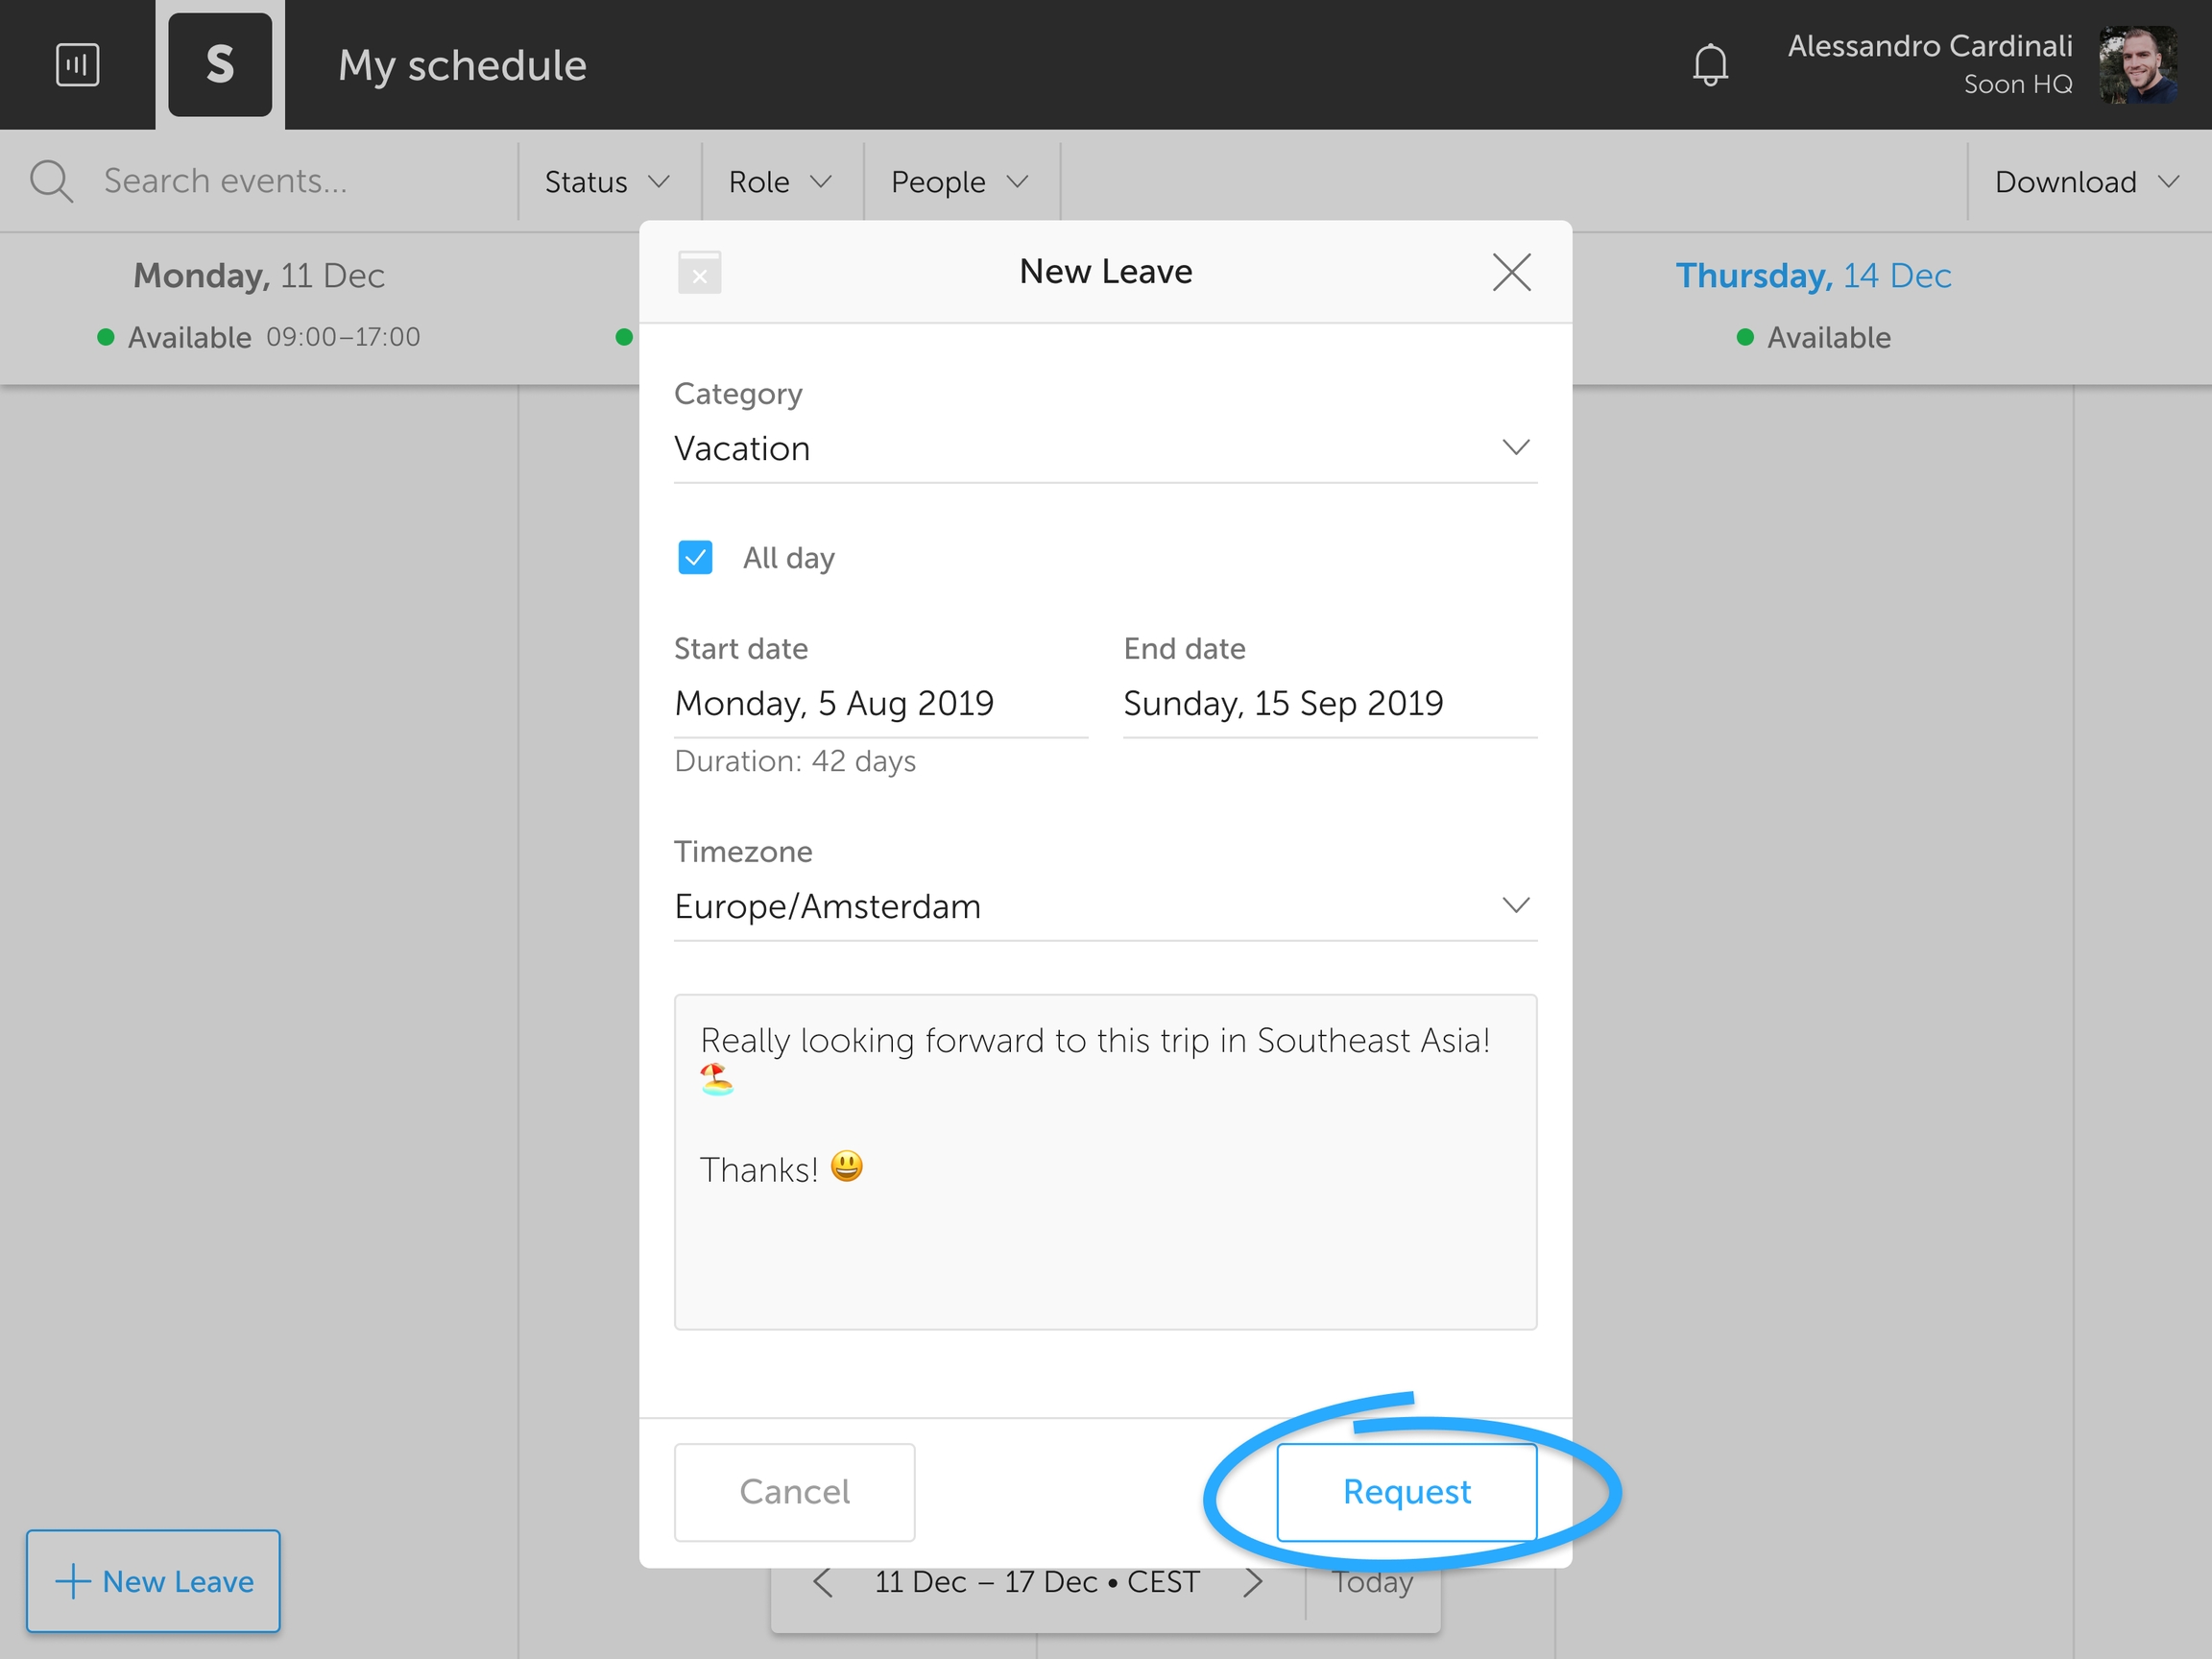Image resolution: width=2212 pixels, height=1659 pixels.
Task: Open the dashboard chart icon
Action: (x=77, y=65)
